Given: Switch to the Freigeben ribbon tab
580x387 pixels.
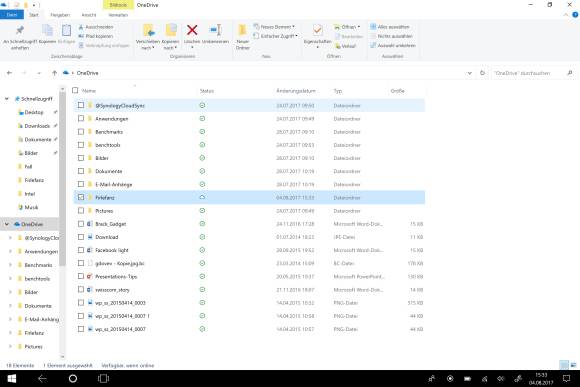Looking at the screenshot, I should point(60,15).
